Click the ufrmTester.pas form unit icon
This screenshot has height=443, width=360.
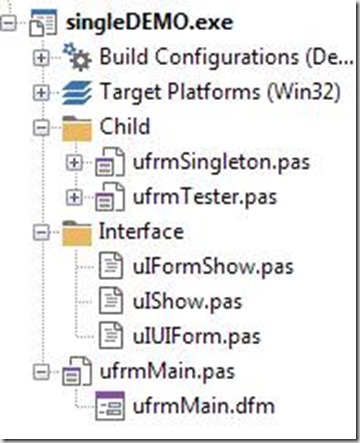point(110,197)
